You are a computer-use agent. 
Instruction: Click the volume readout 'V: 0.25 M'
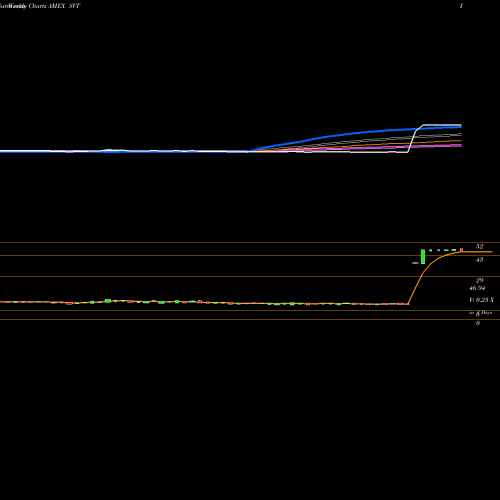[x=481, y=300]
